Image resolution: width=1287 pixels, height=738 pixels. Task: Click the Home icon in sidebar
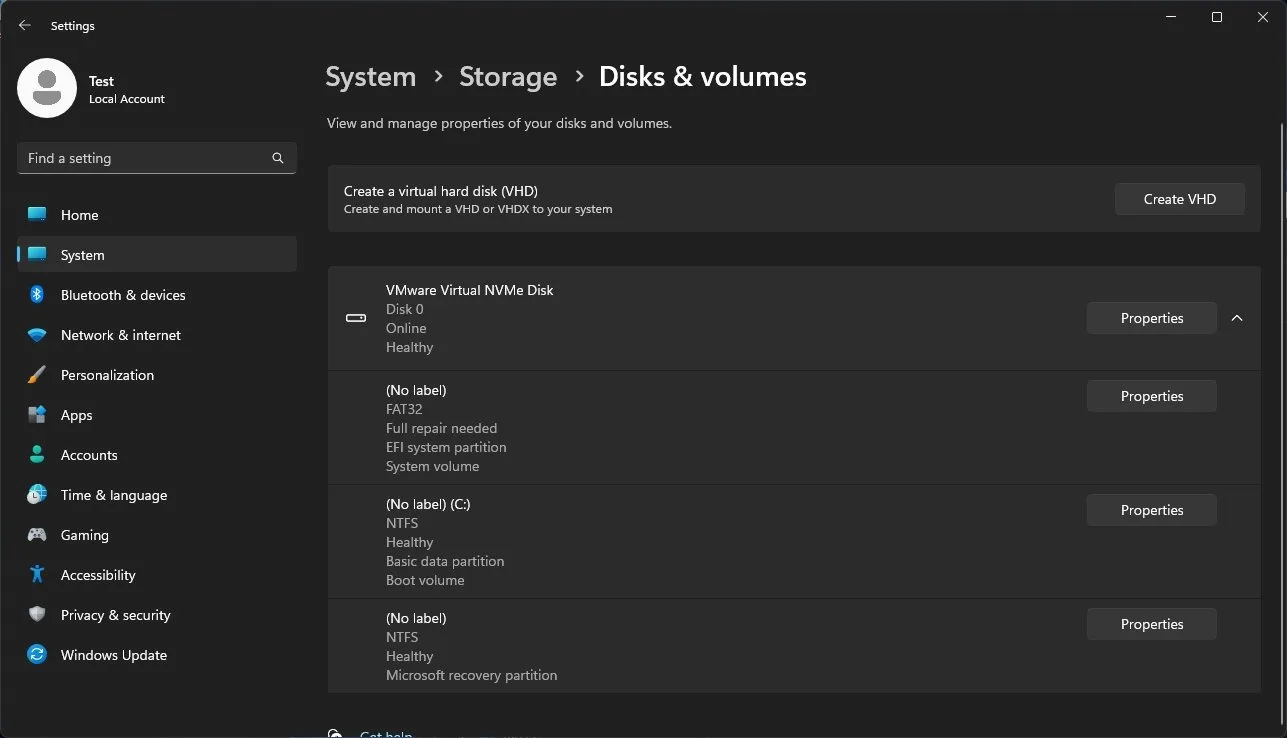pyautogui.click(x=37, y=215)
